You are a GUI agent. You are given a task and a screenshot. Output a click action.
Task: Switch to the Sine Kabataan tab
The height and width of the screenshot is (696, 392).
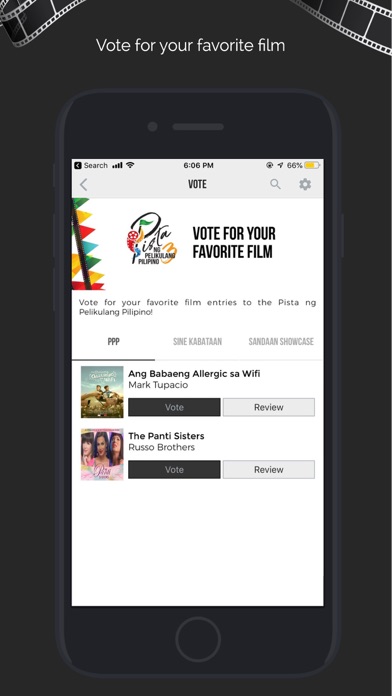197,341
